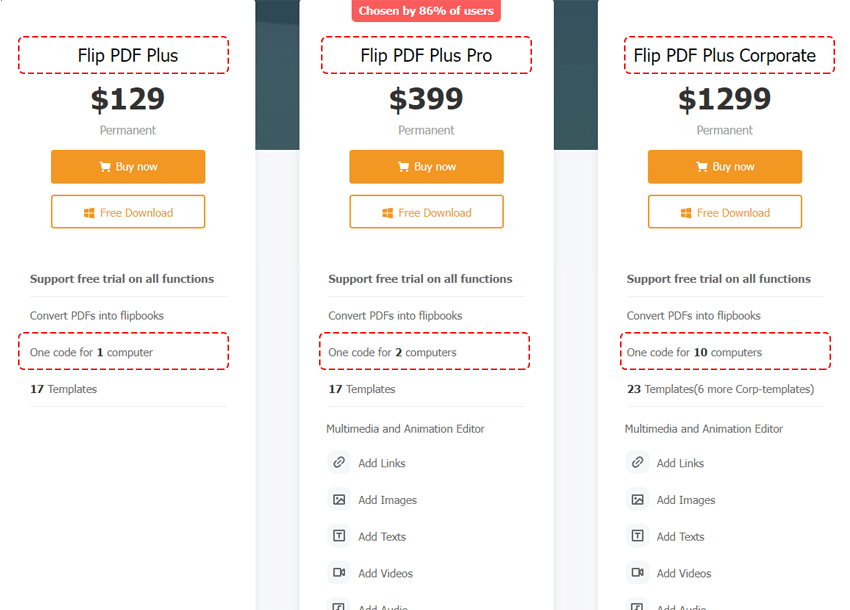Click the Add Links icon in Corporate column

coord(637,463)
